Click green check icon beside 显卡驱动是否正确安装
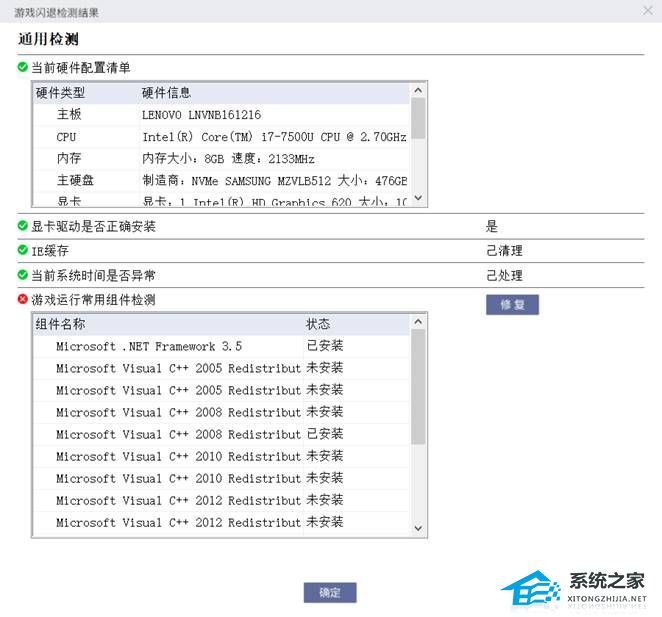 (22, 226)
